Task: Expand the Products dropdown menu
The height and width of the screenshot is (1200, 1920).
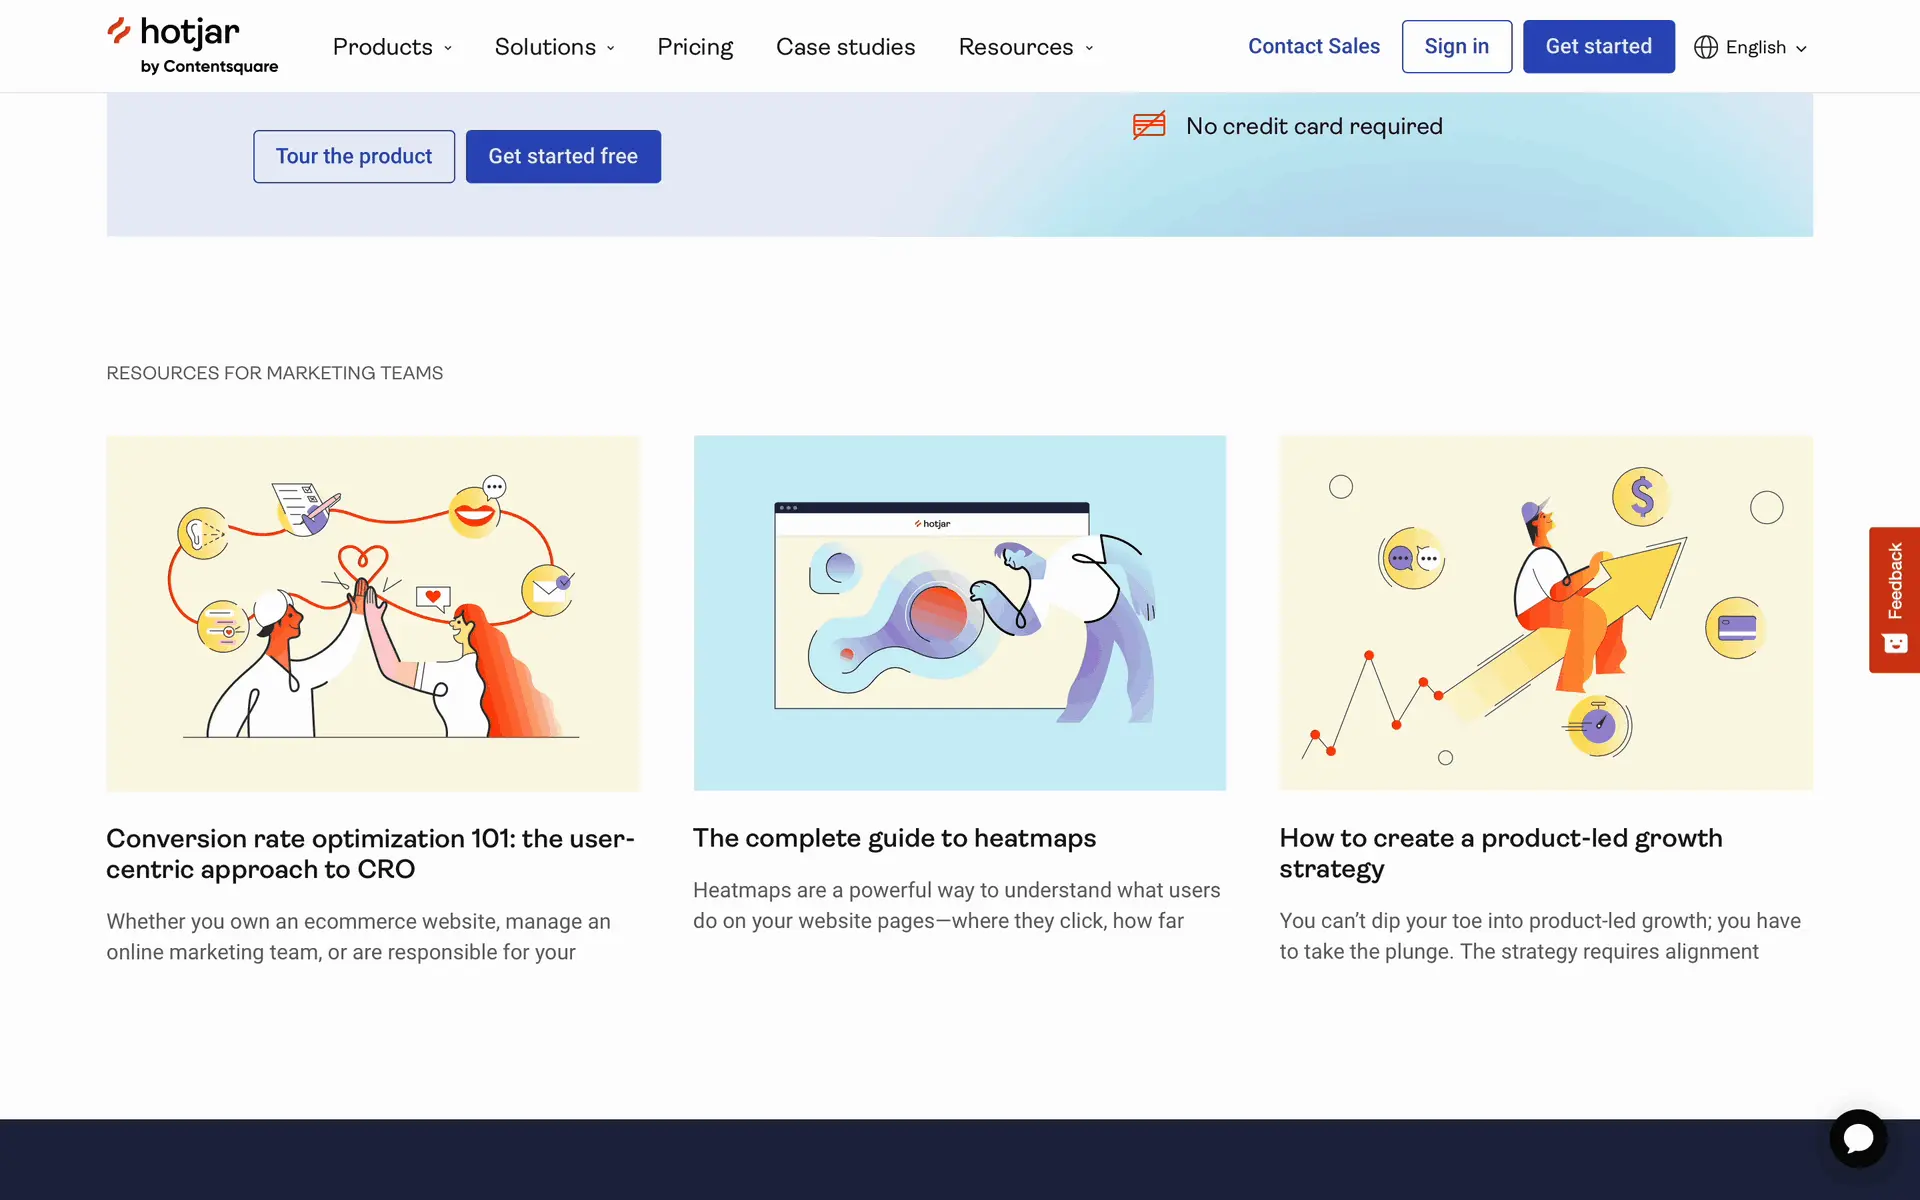Action: (x=392, y=47)
